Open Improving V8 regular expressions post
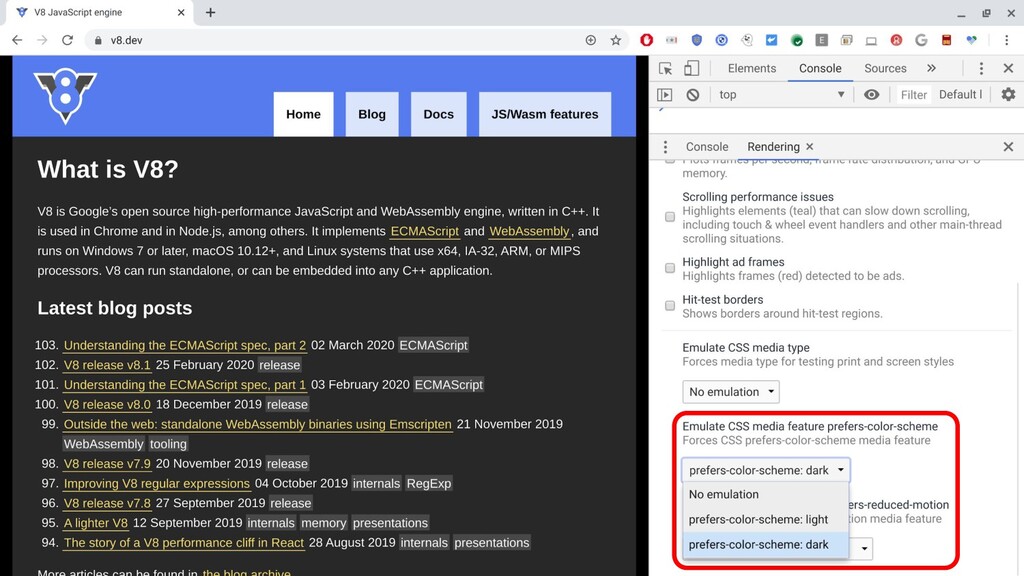Screen dimensions: 1024x576 157,484
